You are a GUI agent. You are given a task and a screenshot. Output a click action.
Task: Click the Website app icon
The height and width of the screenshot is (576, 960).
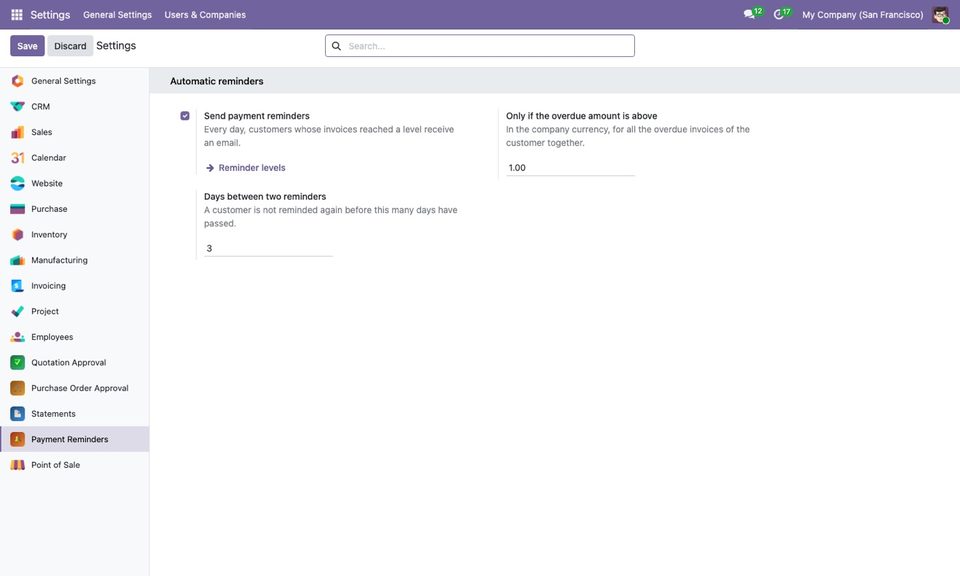tap(18, 184)
